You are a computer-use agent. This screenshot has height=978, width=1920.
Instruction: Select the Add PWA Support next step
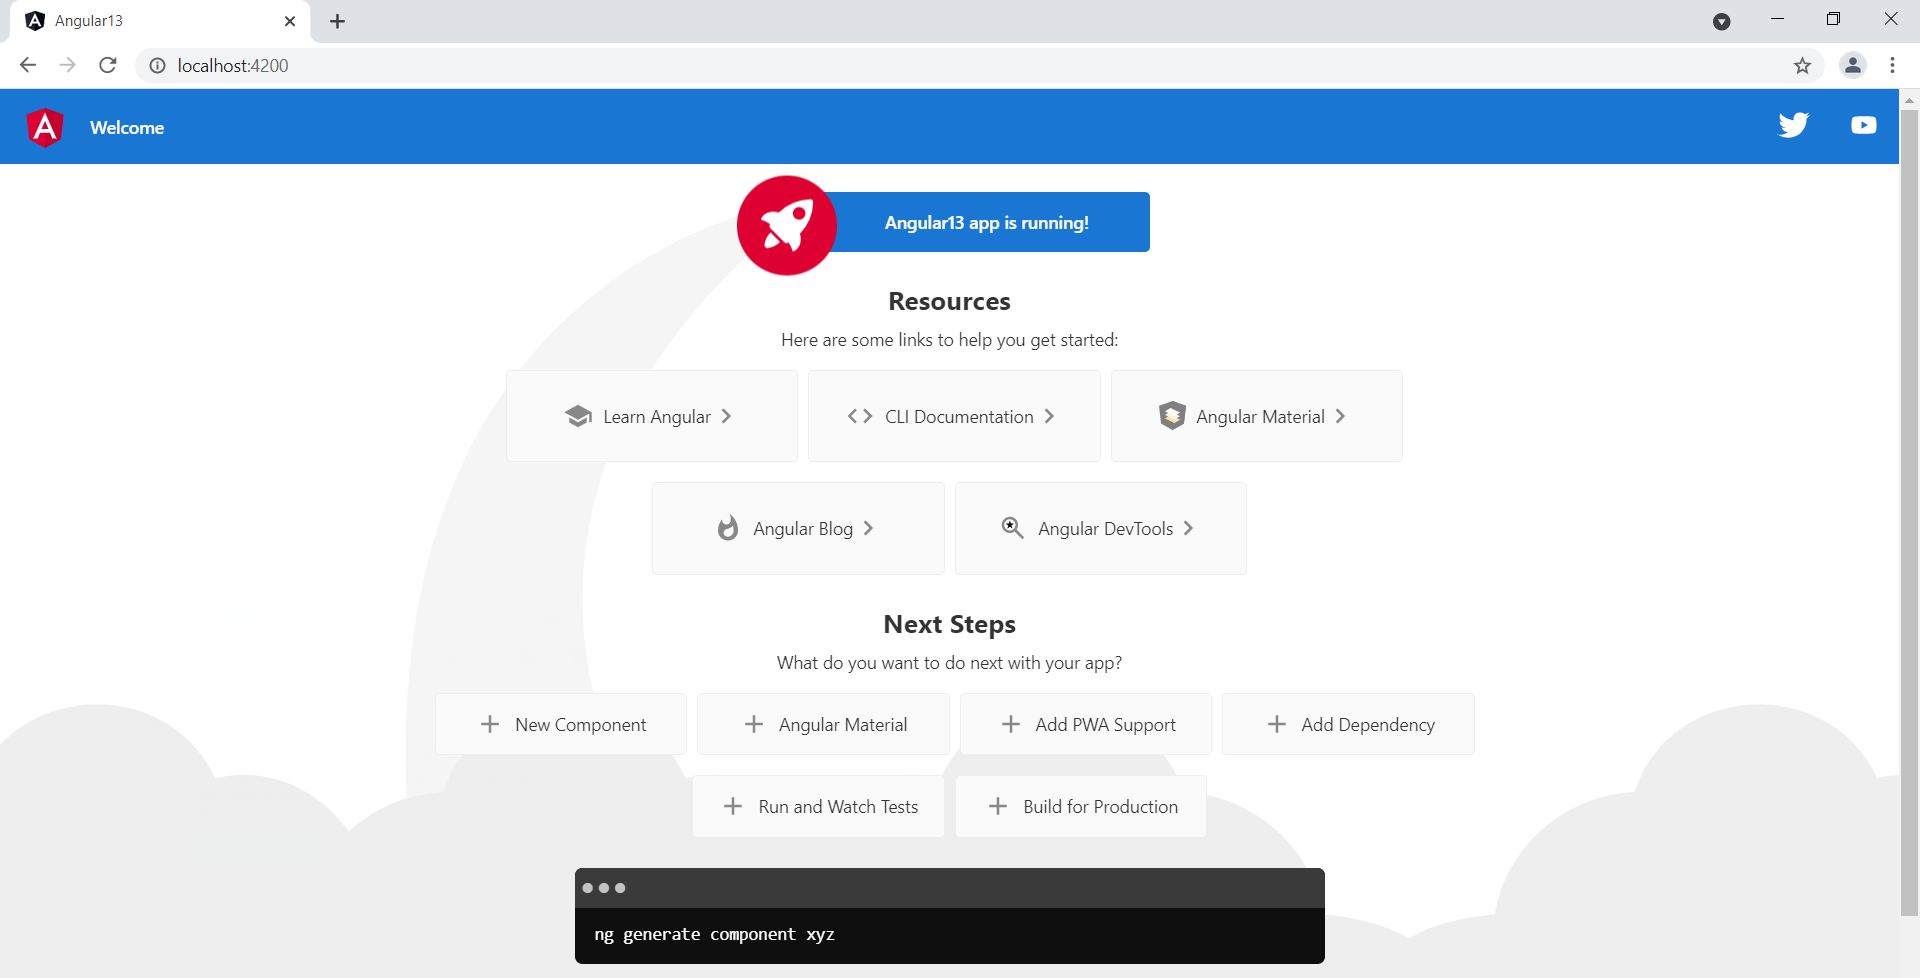click(1086, 724)
